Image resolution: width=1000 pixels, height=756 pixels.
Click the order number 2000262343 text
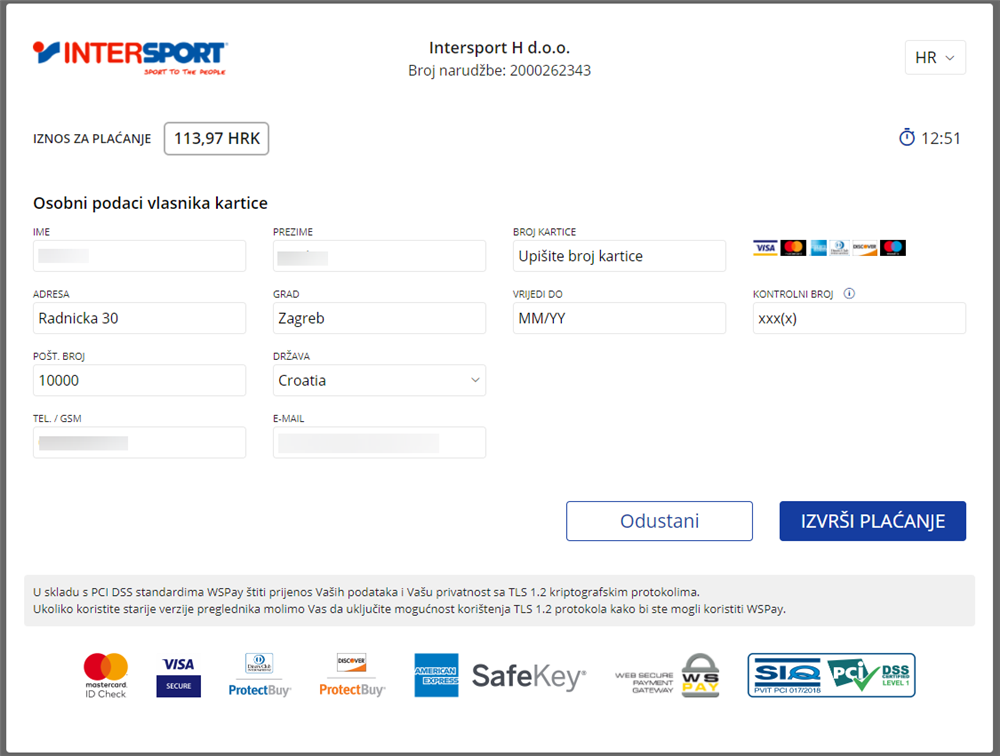(x=550, y=70)
